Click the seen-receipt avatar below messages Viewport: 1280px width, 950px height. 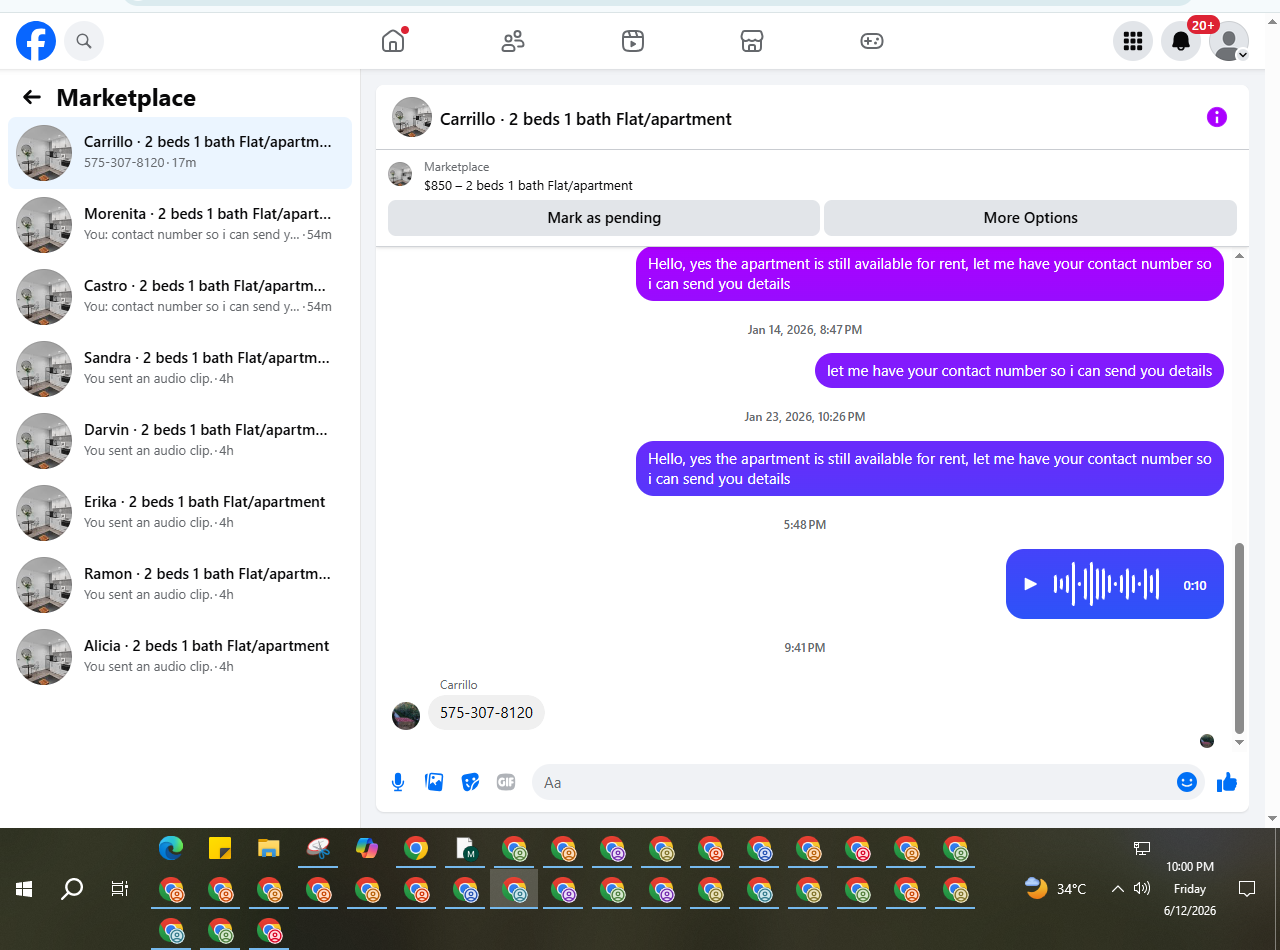point(1207,741)
